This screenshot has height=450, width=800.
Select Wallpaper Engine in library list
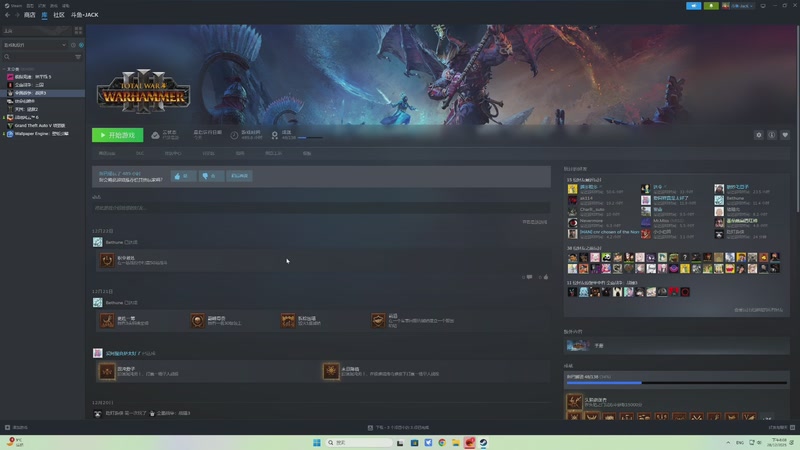tap(38, 134)
